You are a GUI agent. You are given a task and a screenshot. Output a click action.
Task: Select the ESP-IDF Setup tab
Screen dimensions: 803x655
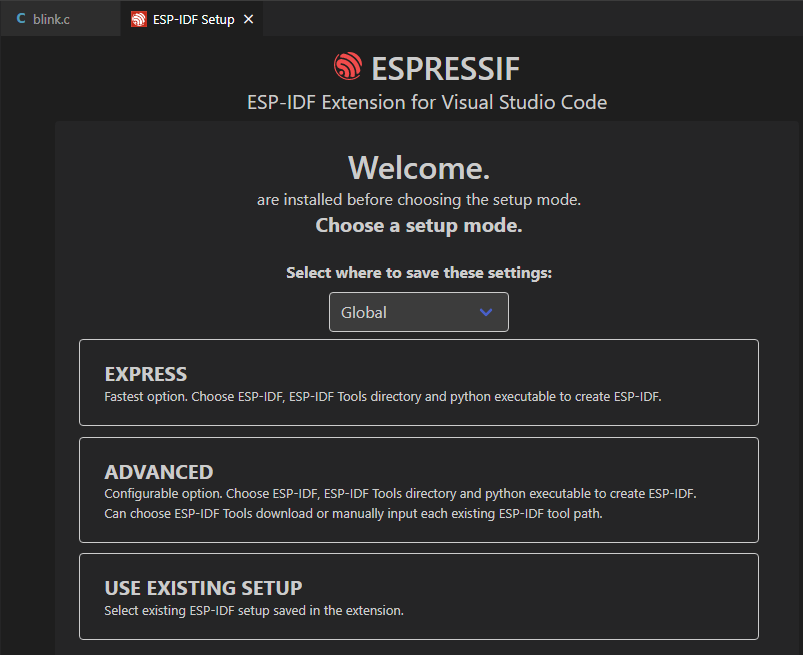[192, 19]
